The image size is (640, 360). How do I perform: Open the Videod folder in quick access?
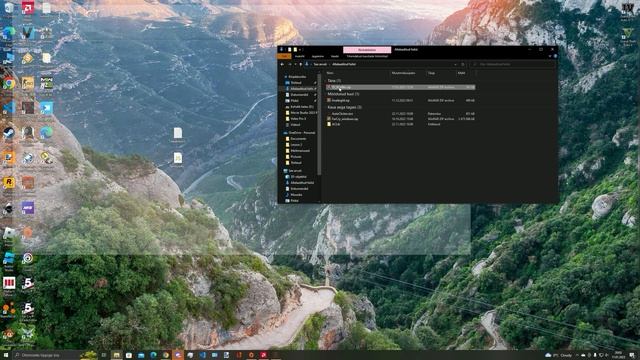(295, 124)
